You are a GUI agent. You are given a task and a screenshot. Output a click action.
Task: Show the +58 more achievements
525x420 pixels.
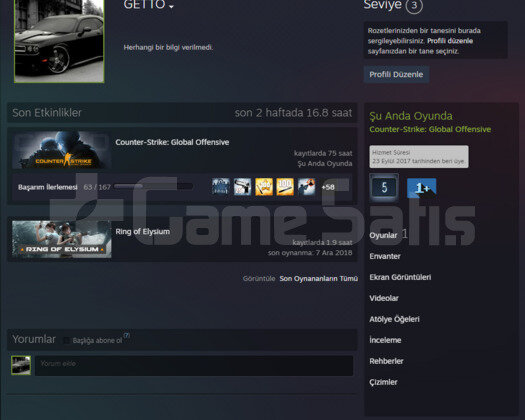[x=328, y=187]
